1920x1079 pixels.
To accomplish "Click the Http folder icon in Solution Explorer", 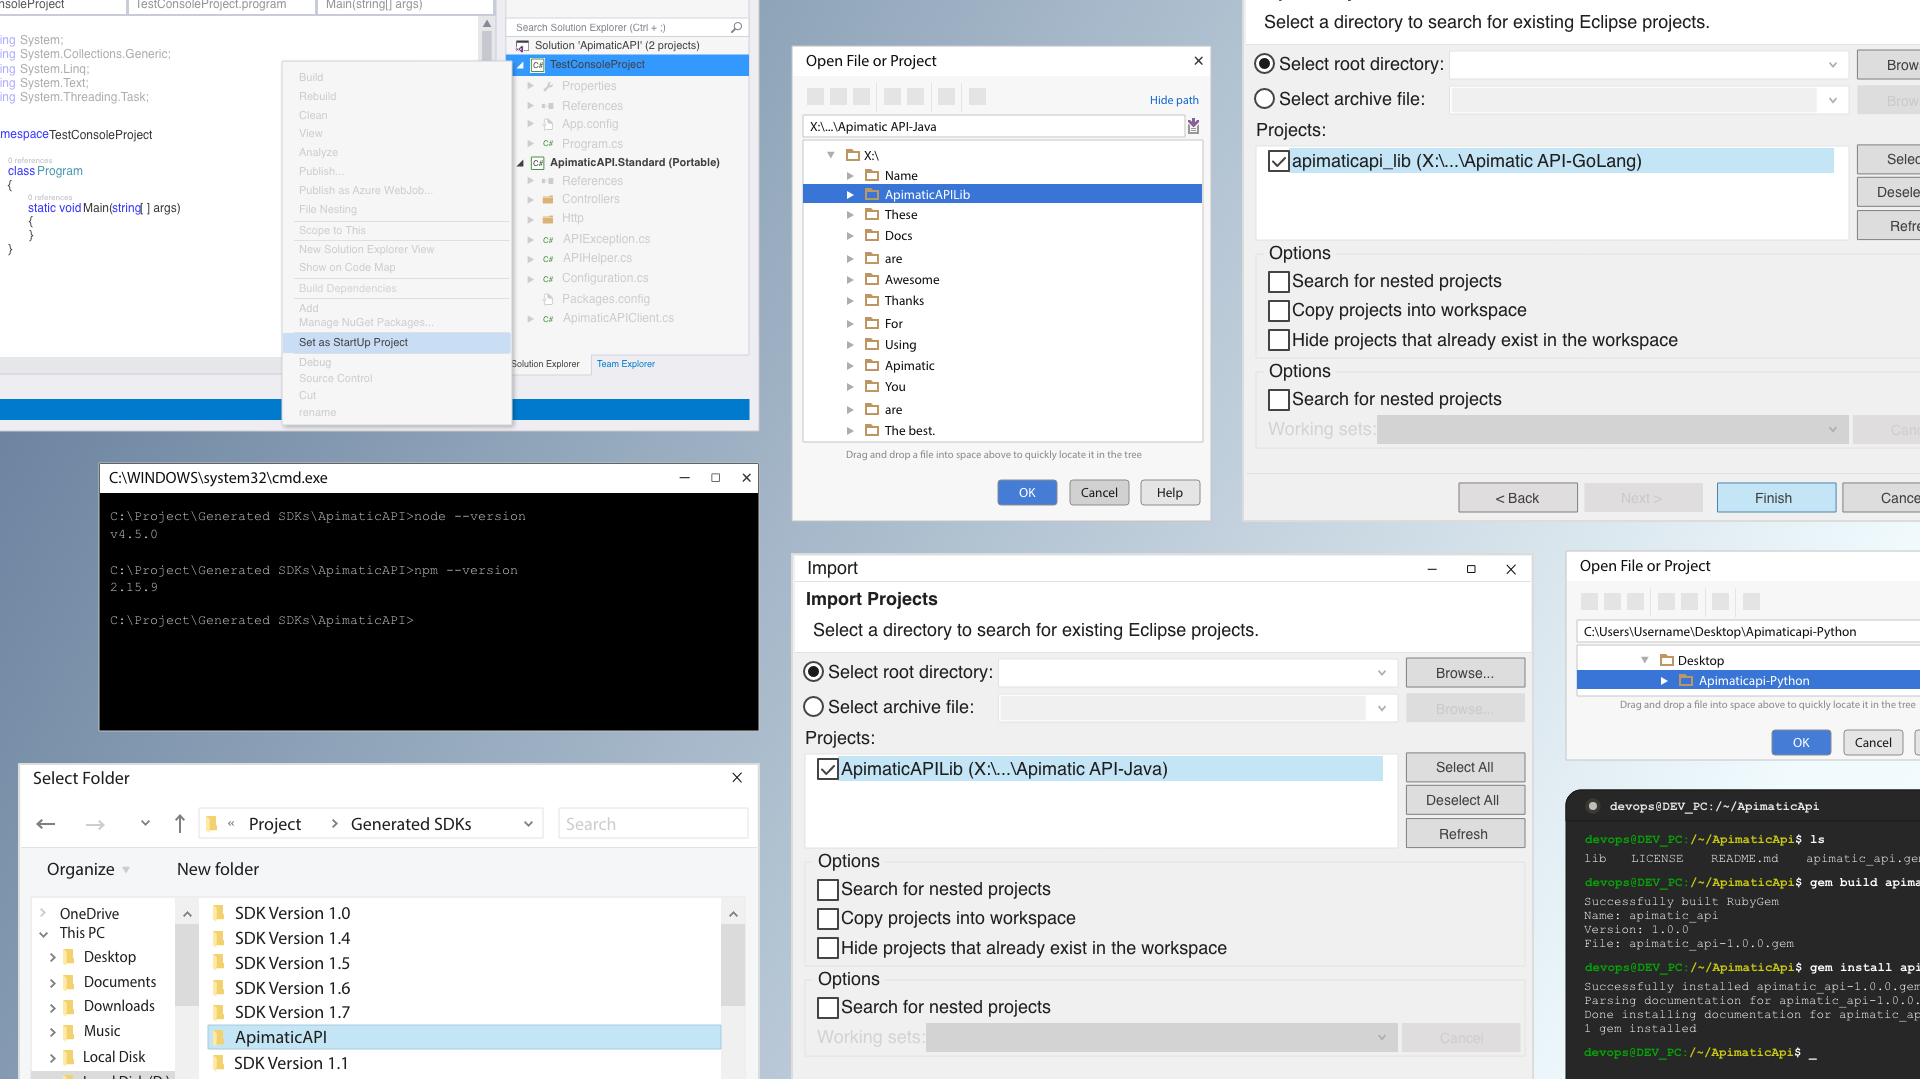I will pos(548,218).
